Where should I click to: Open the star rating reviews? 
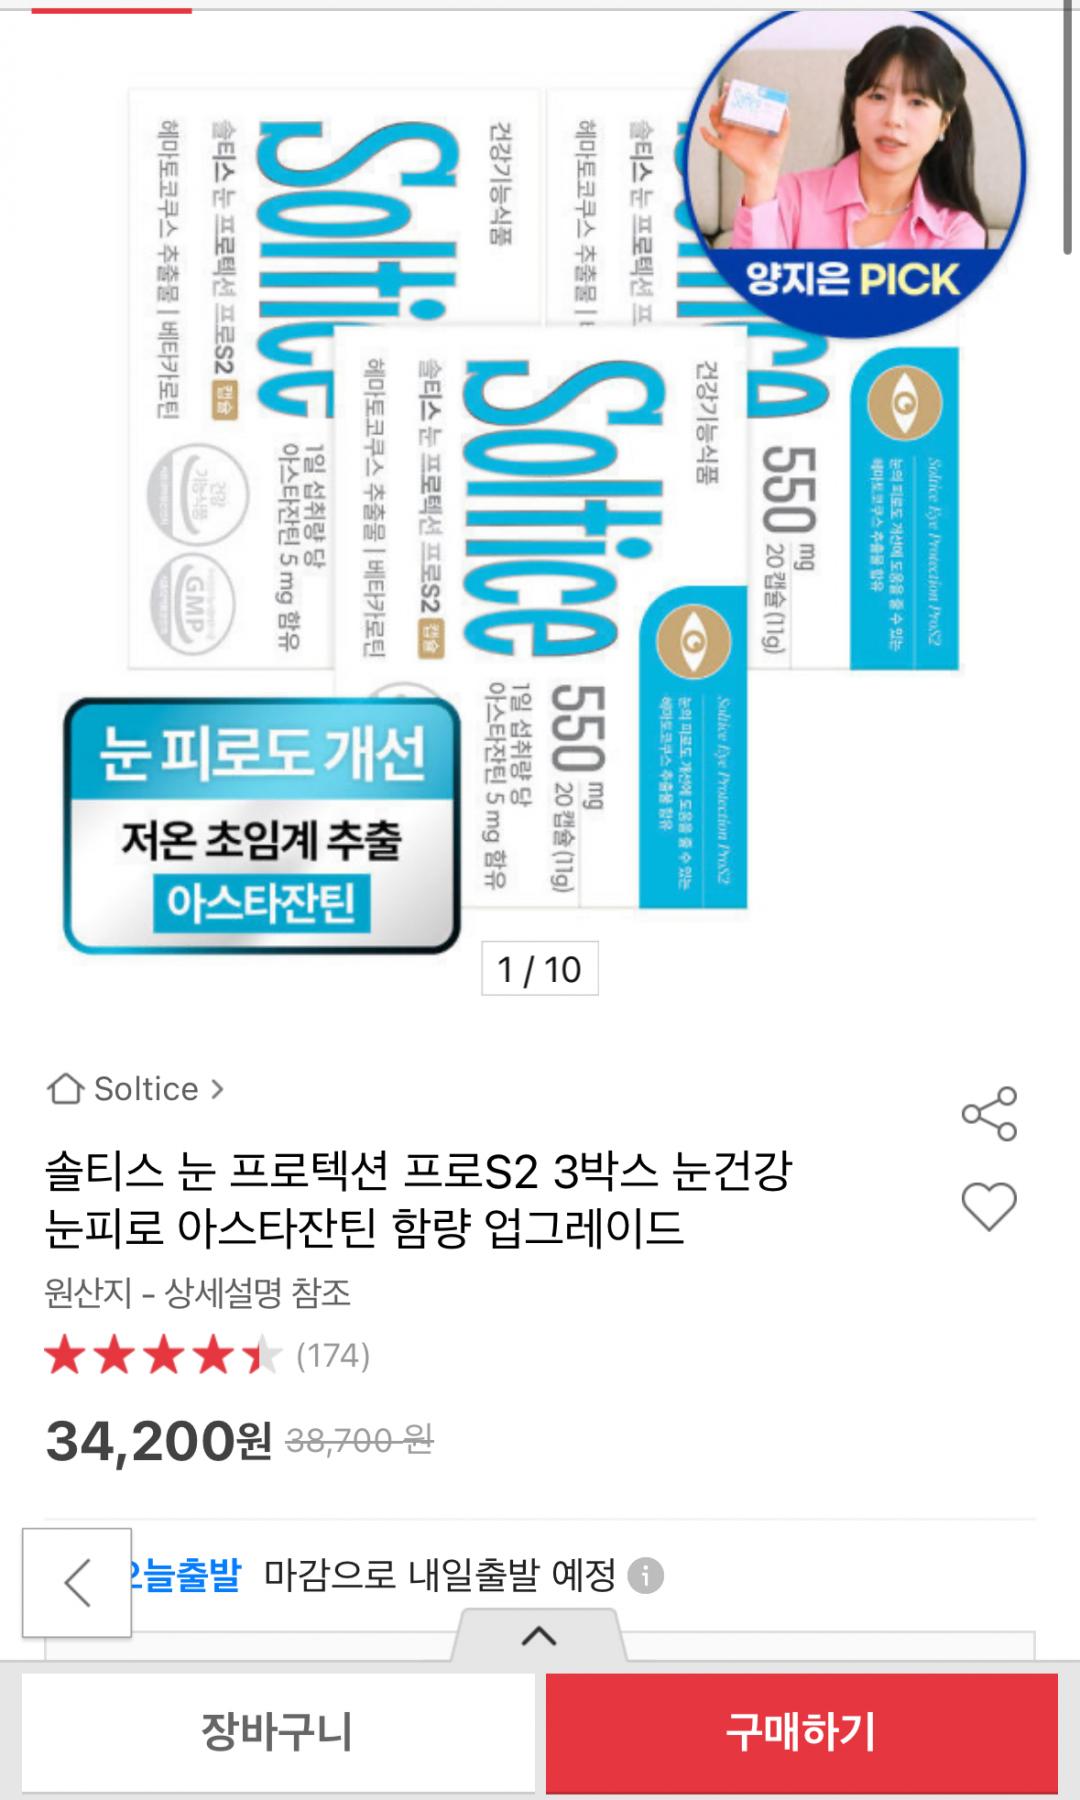coord(164,1357)
